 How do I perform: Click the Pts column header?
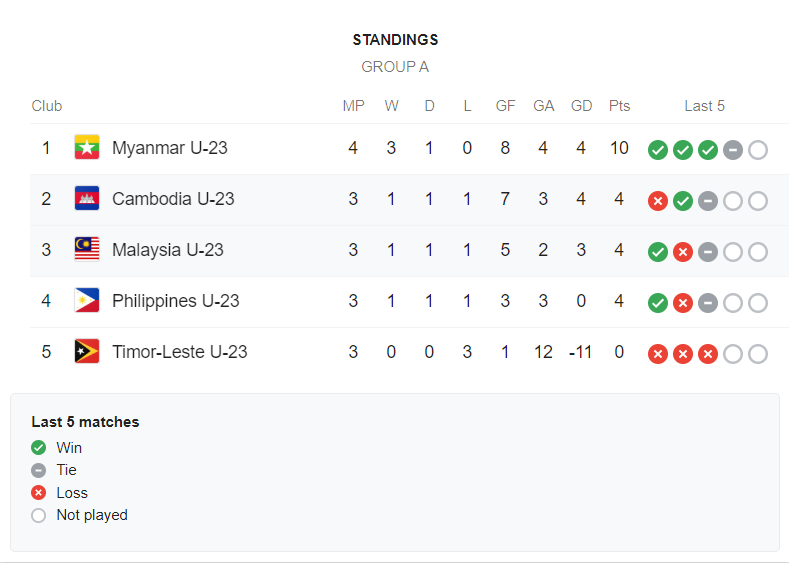tap(619, 106)
